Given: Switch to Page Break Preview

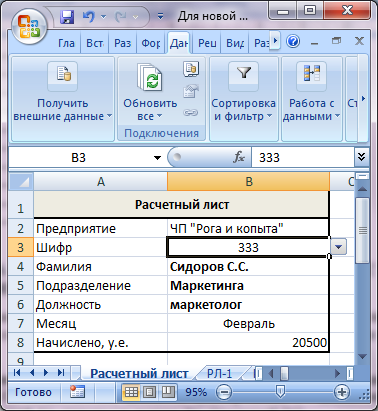Looking at the screenshot, I should click(168, 392).
